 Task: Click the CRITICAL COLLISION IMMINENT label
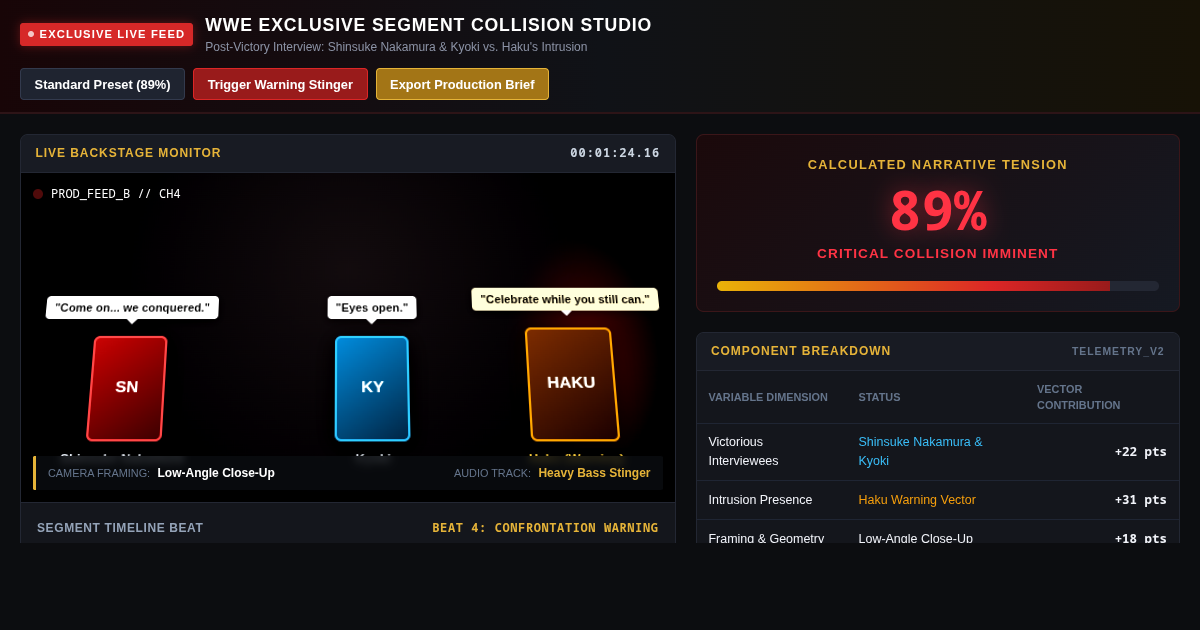(x=938, y=254)
